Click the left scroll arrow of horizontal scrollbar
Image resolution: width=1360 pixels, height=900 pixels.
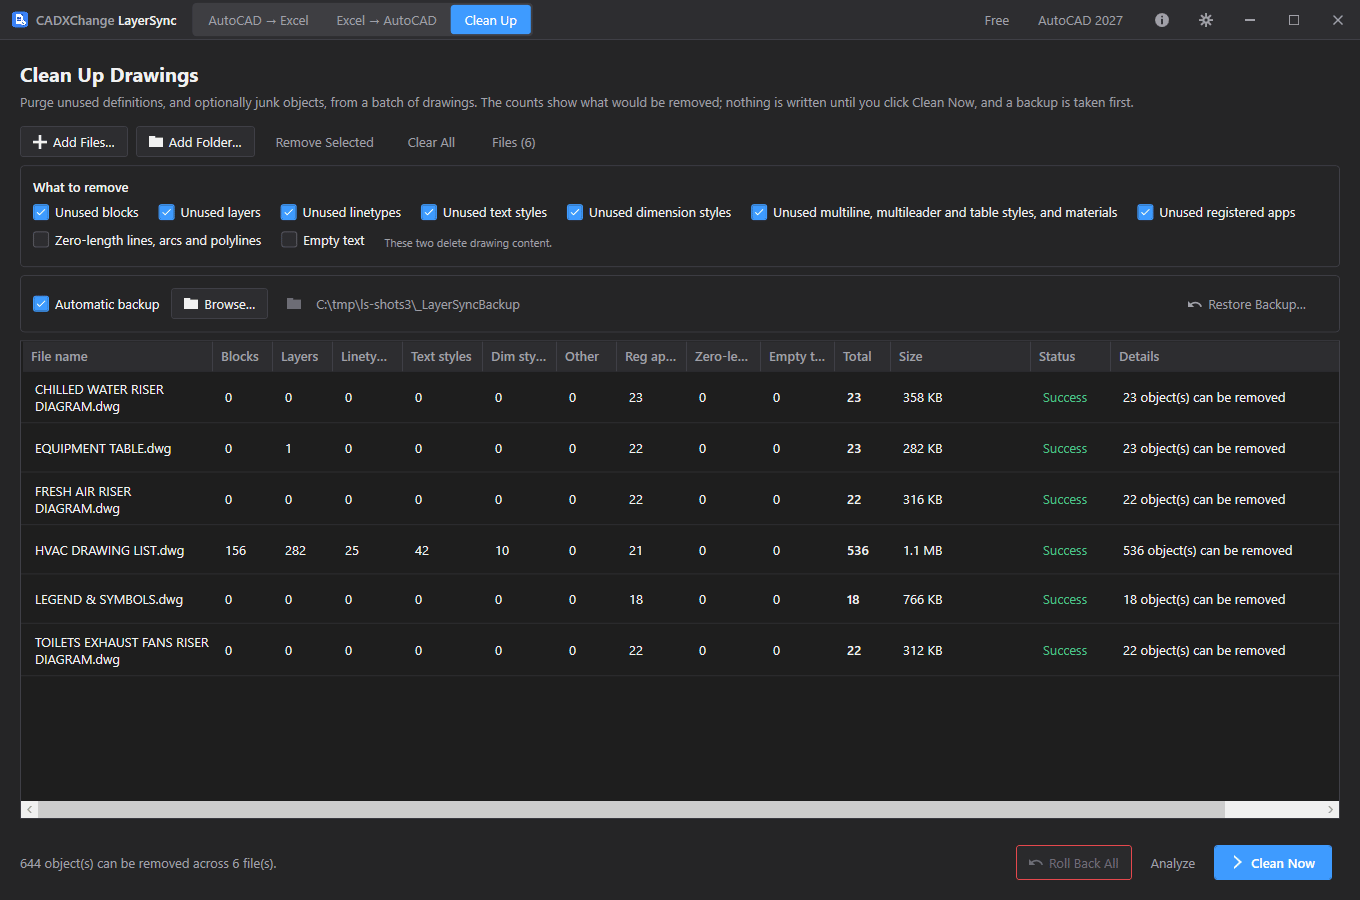click(29, 809)
